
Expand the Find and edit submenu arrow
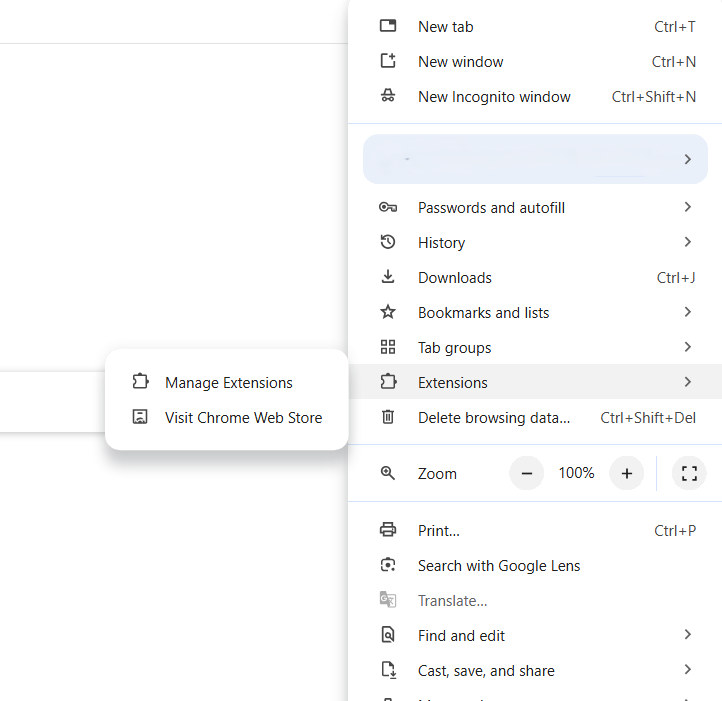(x=687, y=636)
